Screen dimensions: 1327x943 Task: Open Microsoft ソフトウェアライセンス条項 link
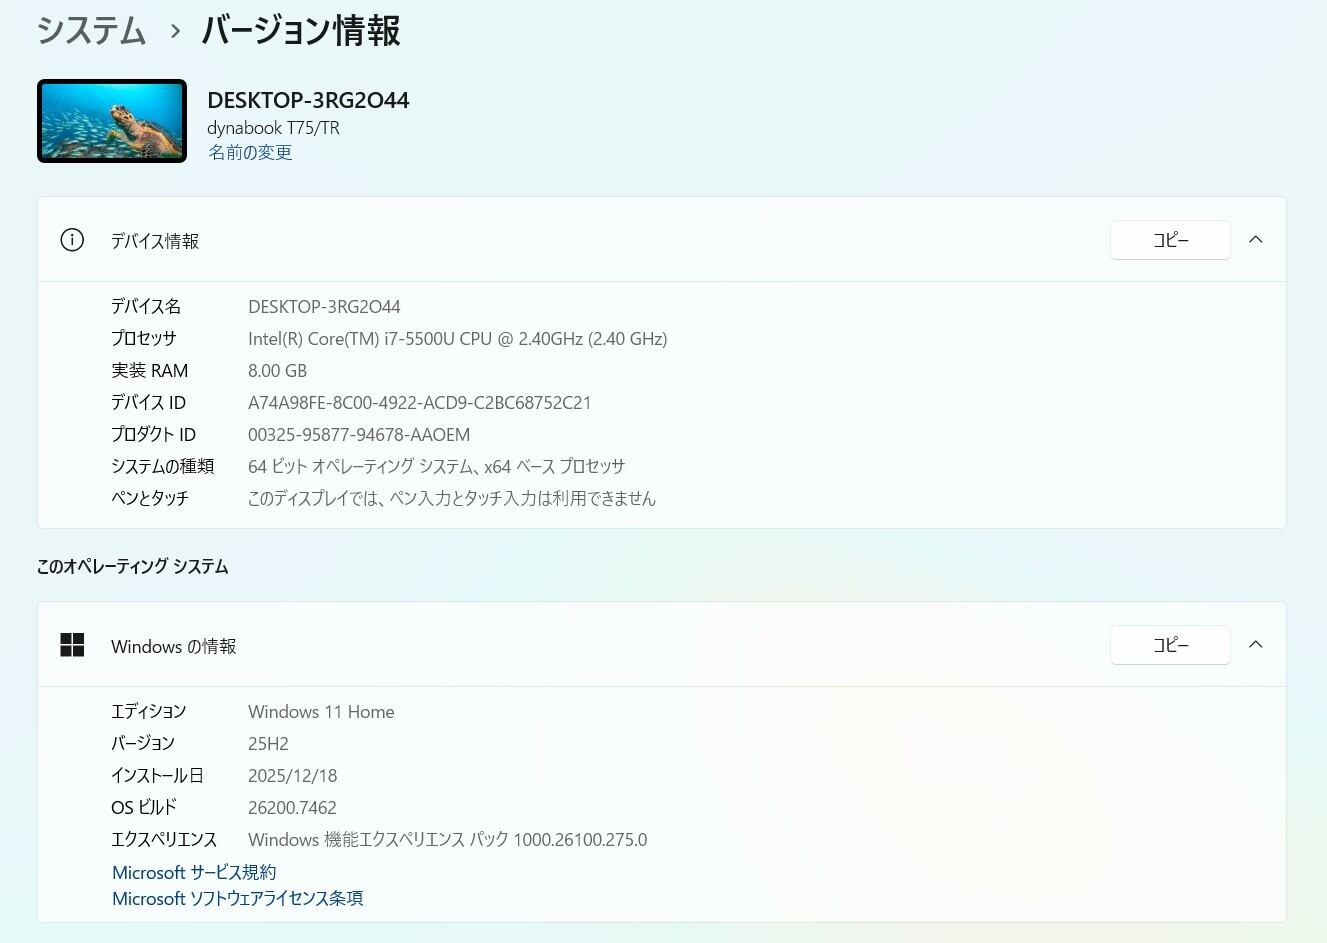point(238,899)
